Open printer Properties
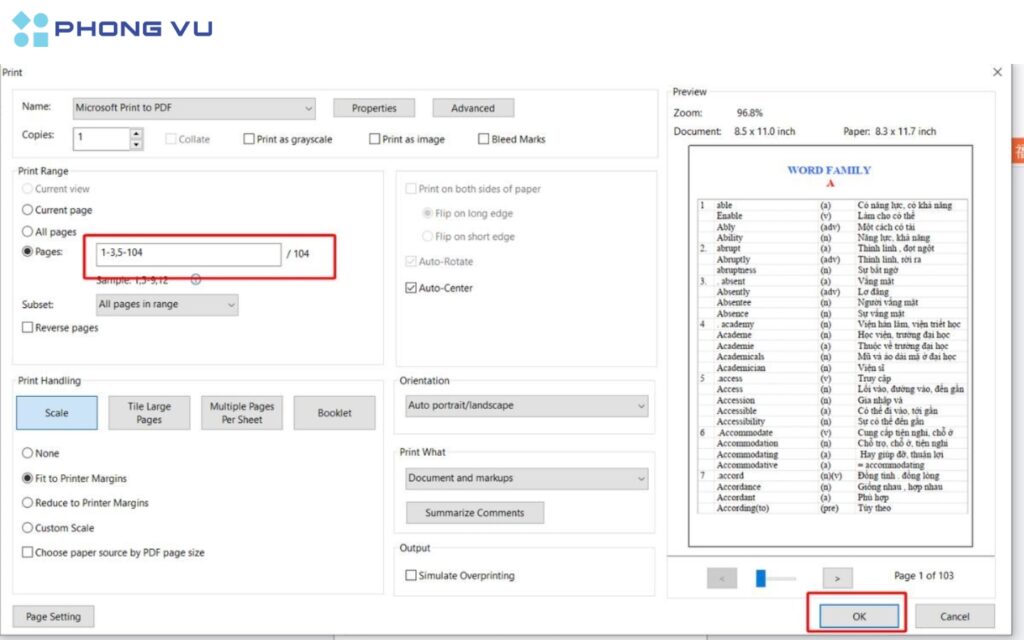Image resolution: width=1024 pixels, height=640 pixels. [373, 107]
